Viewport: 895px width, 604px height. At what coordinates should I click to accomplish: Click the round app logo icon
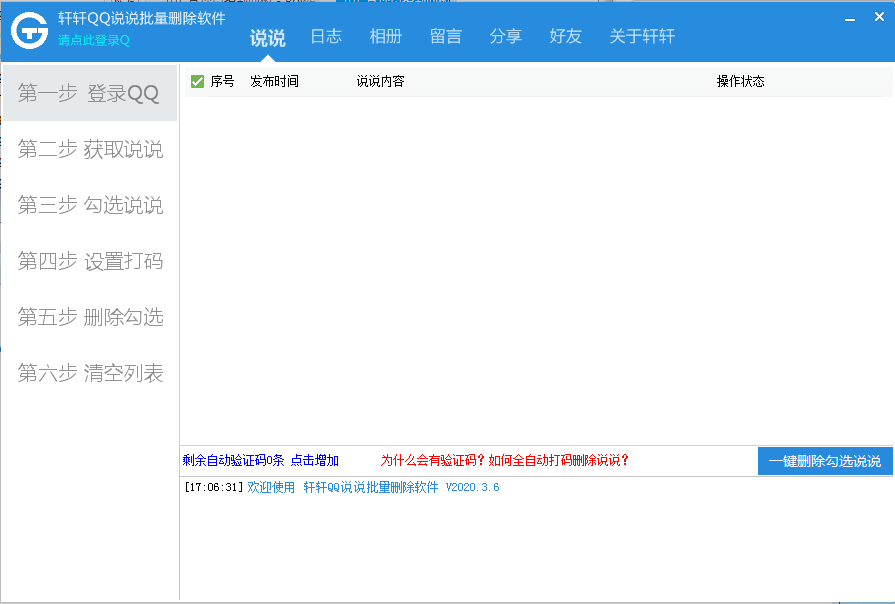[30, 30]
